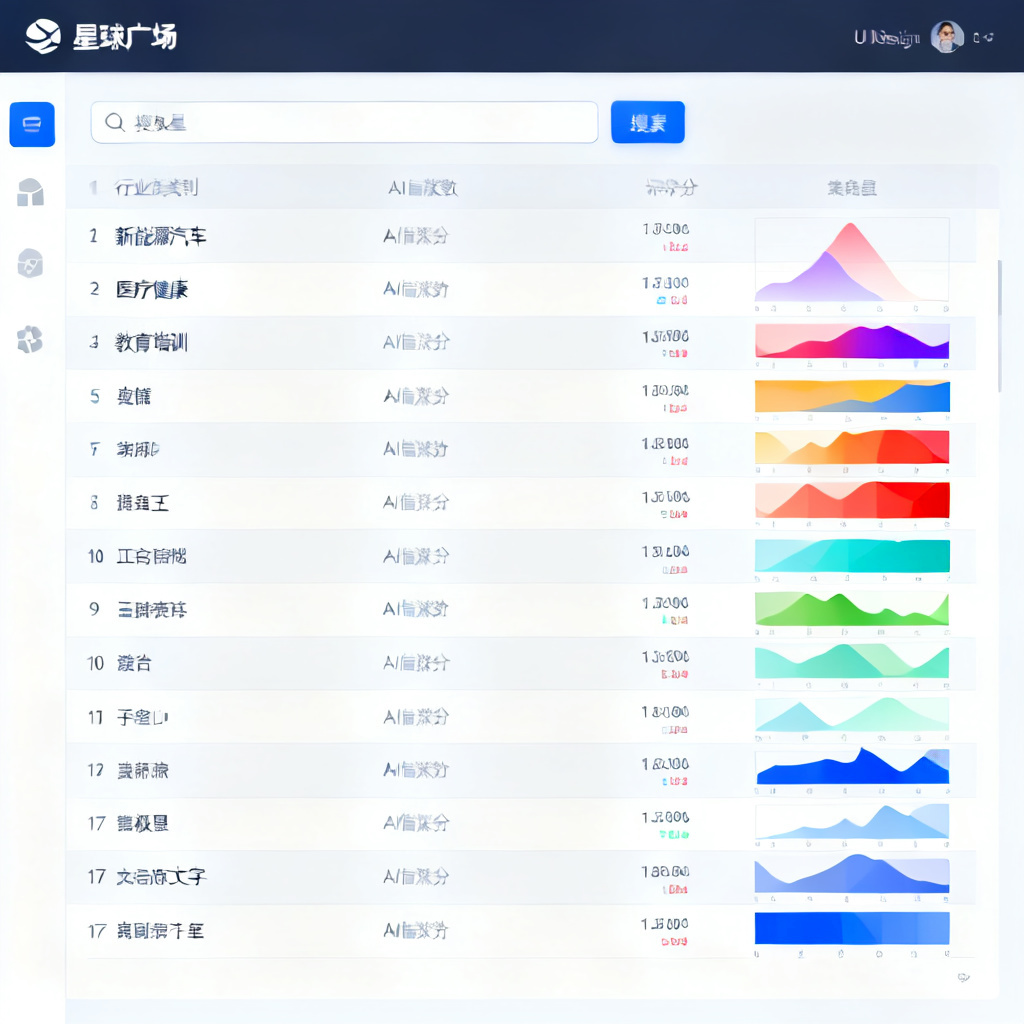This screenshot has width=1024, height=1024.
Task: Click the AI column header
Action: 423,188
